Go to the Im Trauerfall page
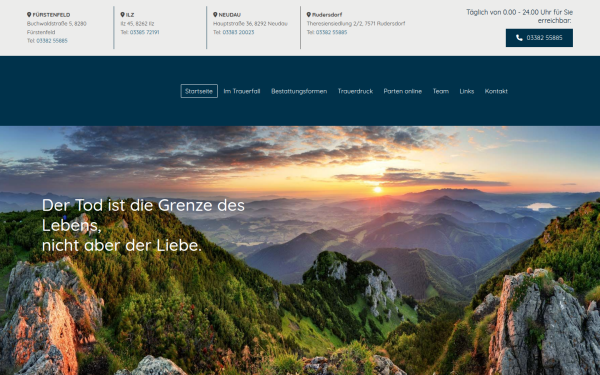 tap(242, 91)
